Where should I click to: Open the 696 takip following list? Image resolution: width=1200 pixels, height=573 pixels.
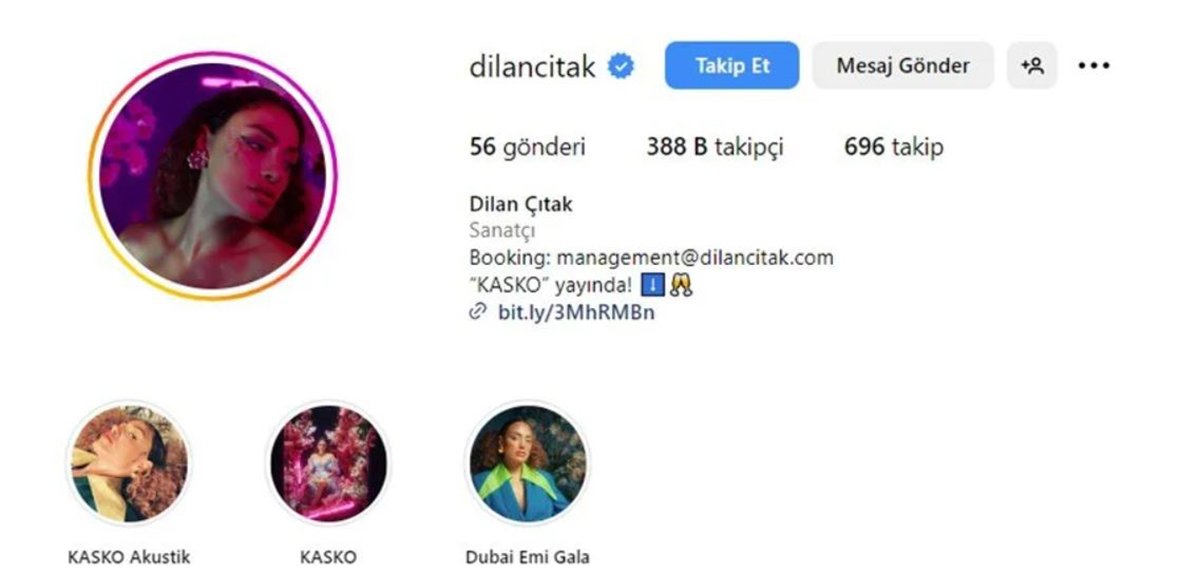point(894,148)
